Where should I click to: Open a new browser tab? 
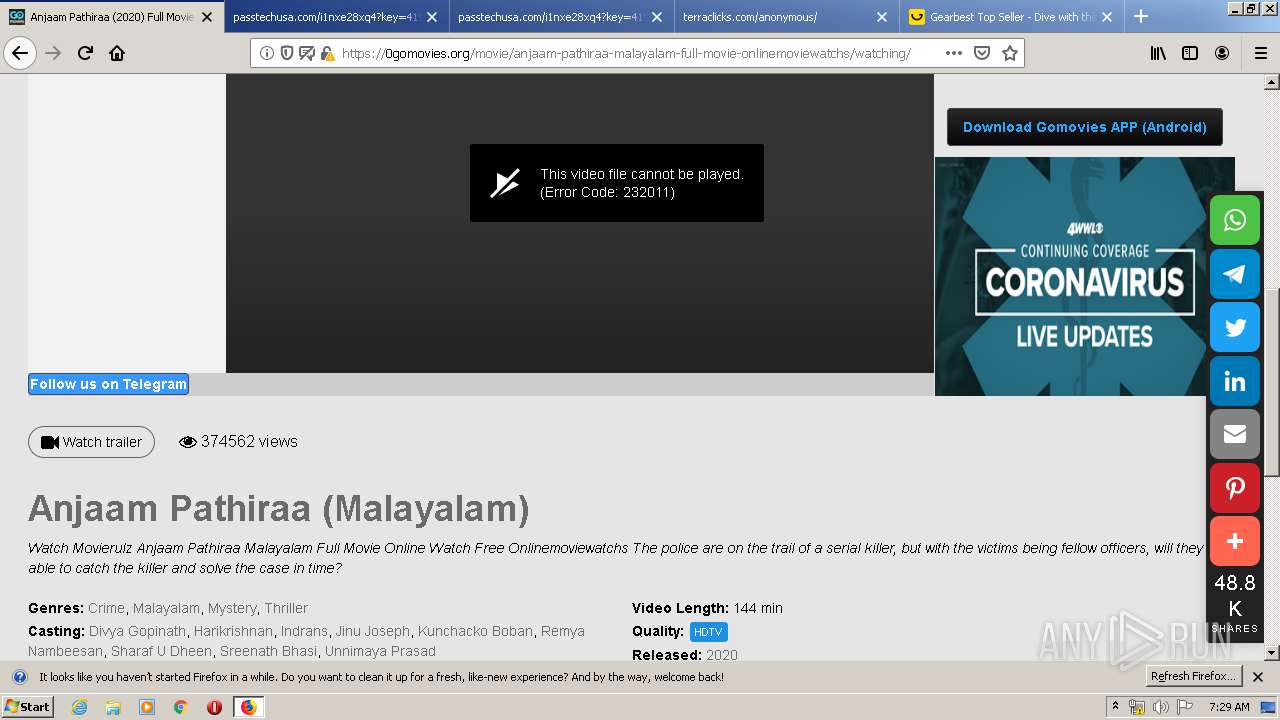pyautogui.click(x=1141, y=16)
